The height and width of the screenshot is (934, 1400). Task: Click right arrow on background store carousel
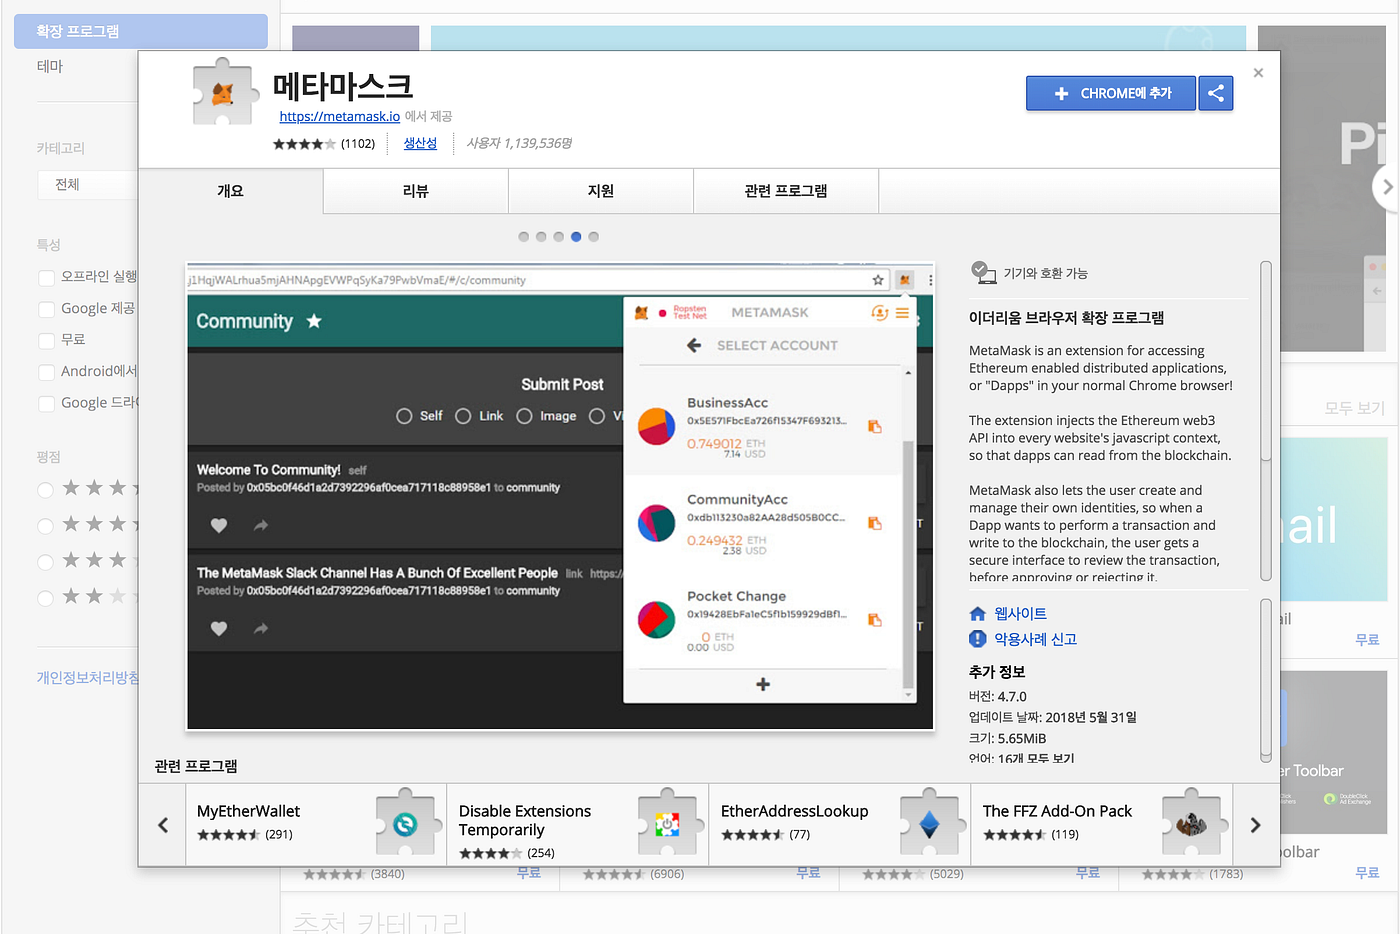[x=1387, y=187]
